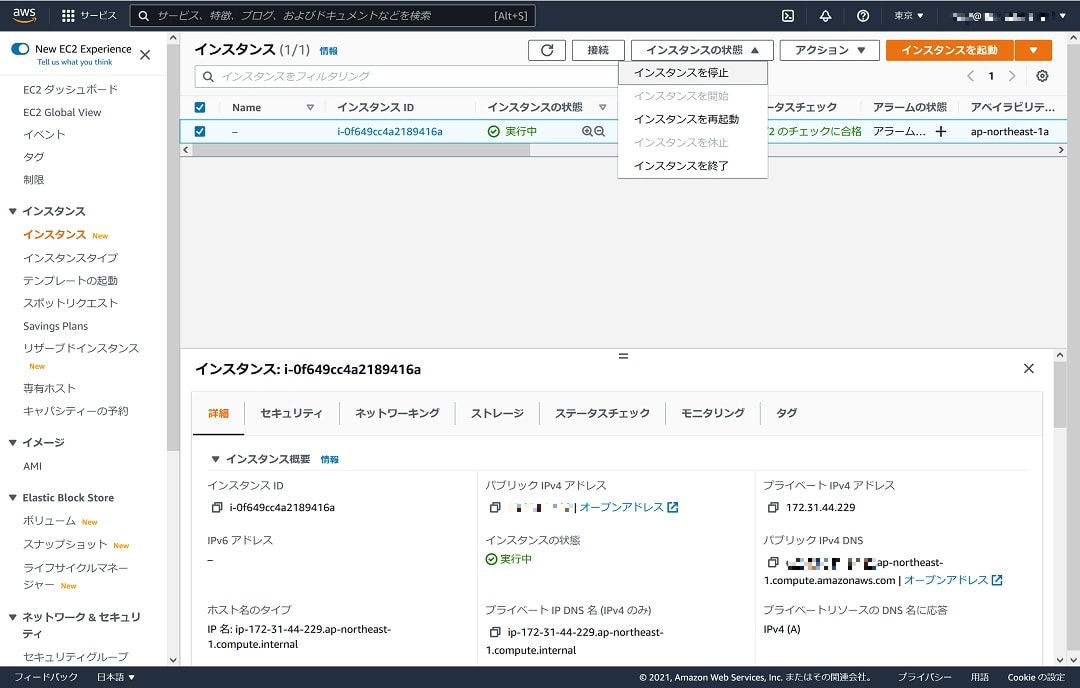The width and height of the screenshot is (1080, 688).
Task: Click the zoom-in filter icon beside 実行中
Action: (x=587, y=131)
